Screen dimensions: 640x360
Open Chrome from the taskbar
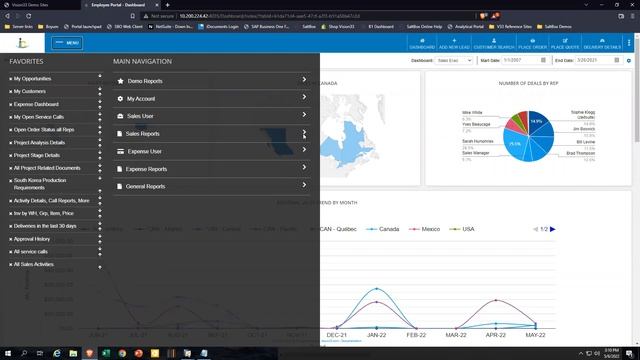[x=122, y=353]
